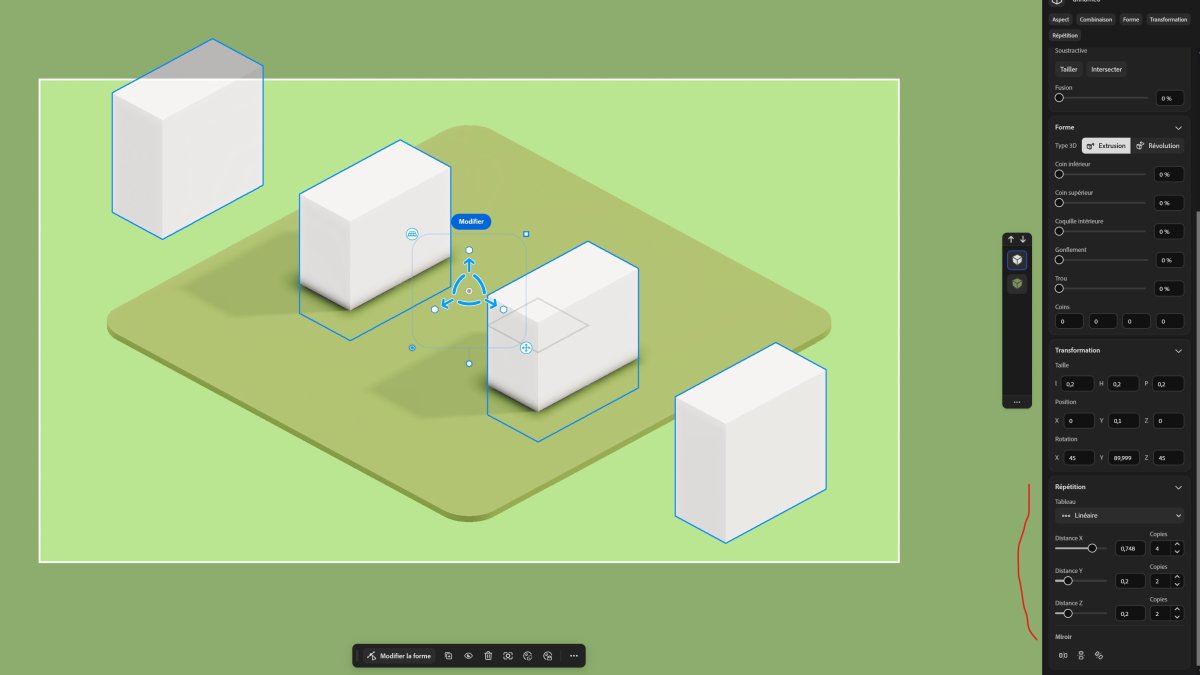Collapse the Forme section chevron
1200x675 pixels.
[x=1178, y=128]
